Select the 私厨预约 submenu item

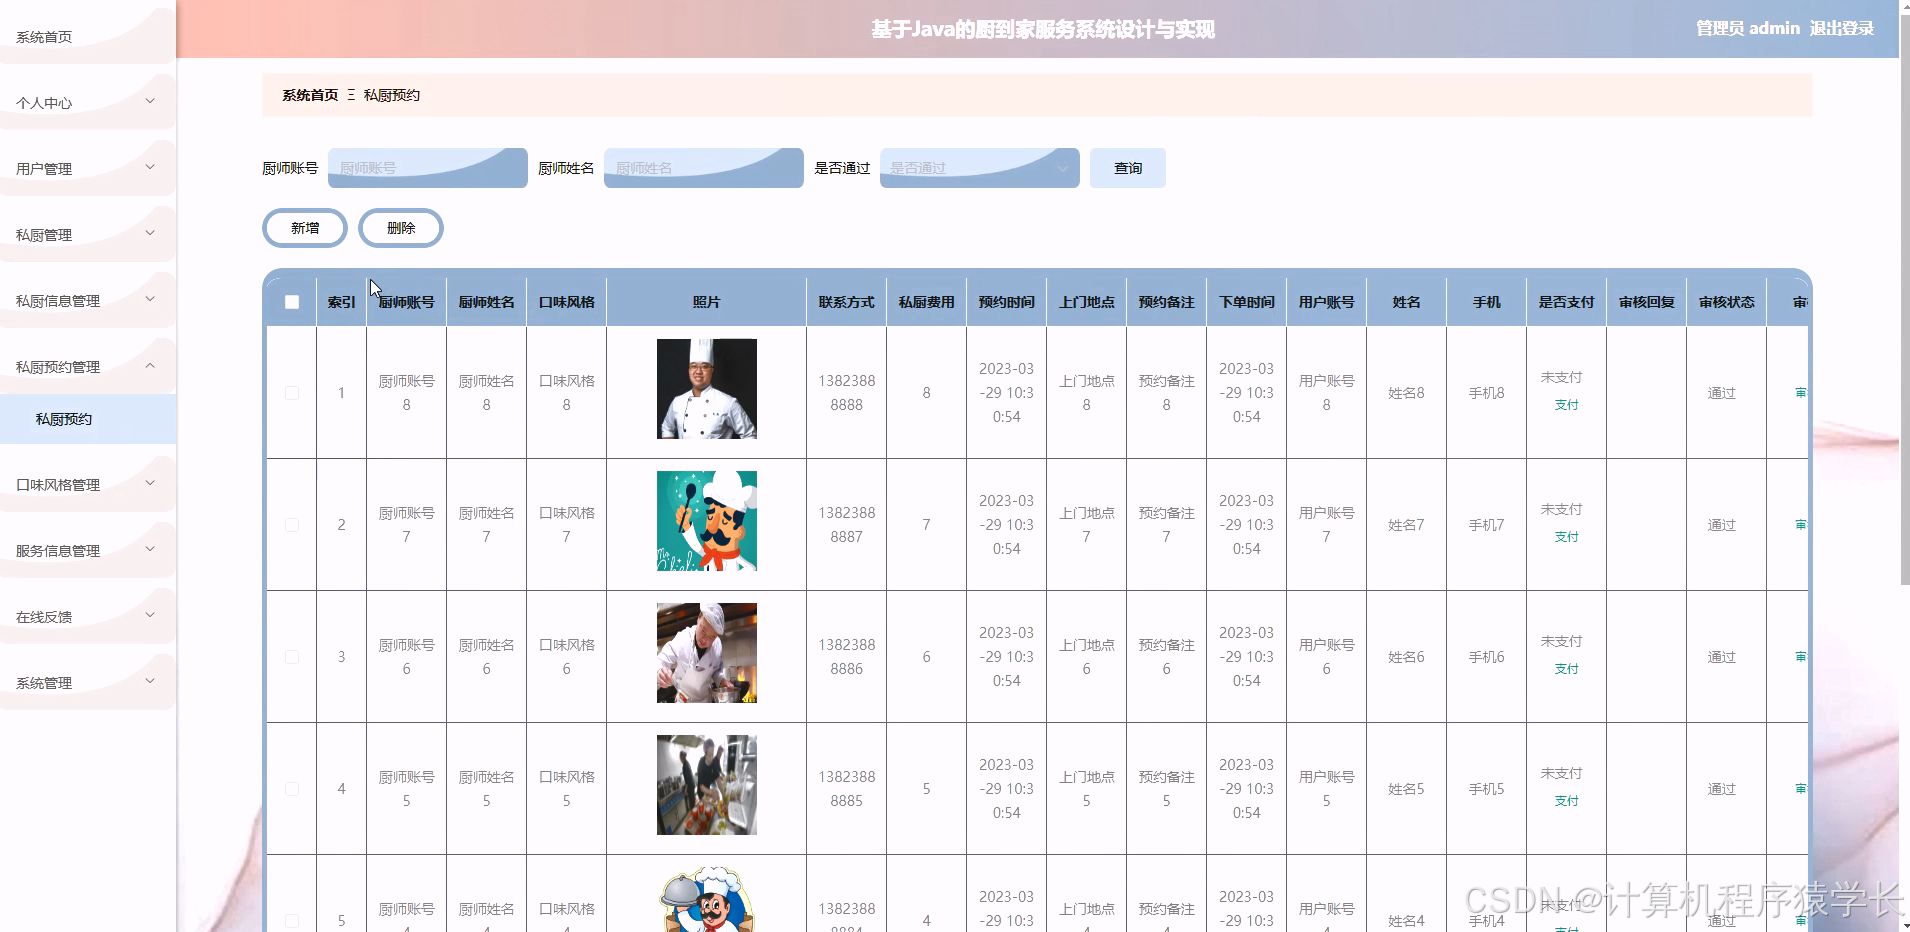coord(88,419)
